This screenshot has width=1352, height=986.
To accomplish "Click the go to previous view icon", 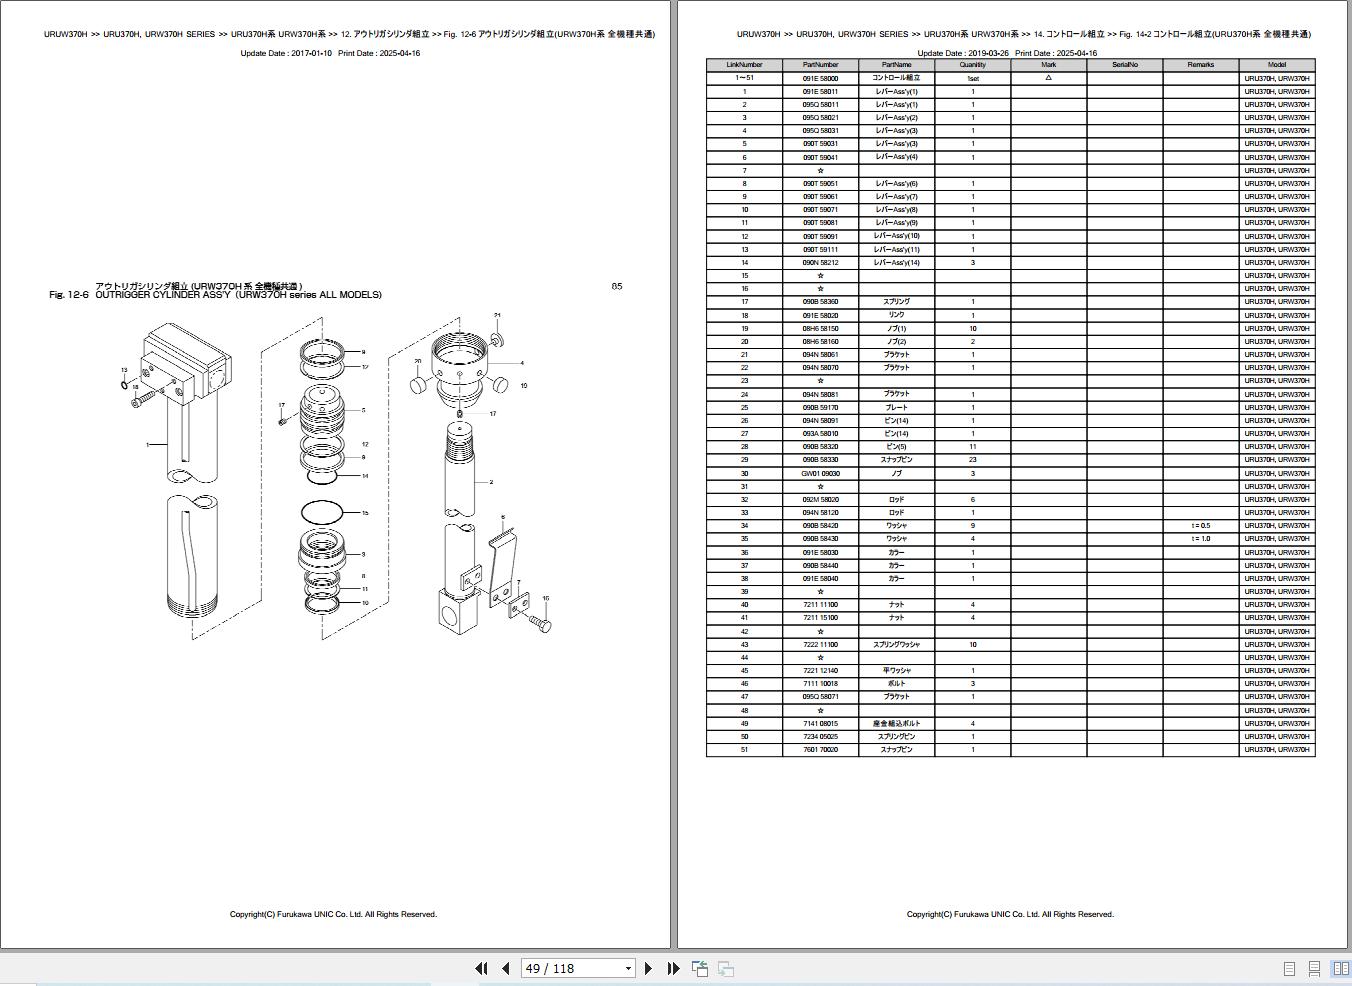I will pos(700,968).
